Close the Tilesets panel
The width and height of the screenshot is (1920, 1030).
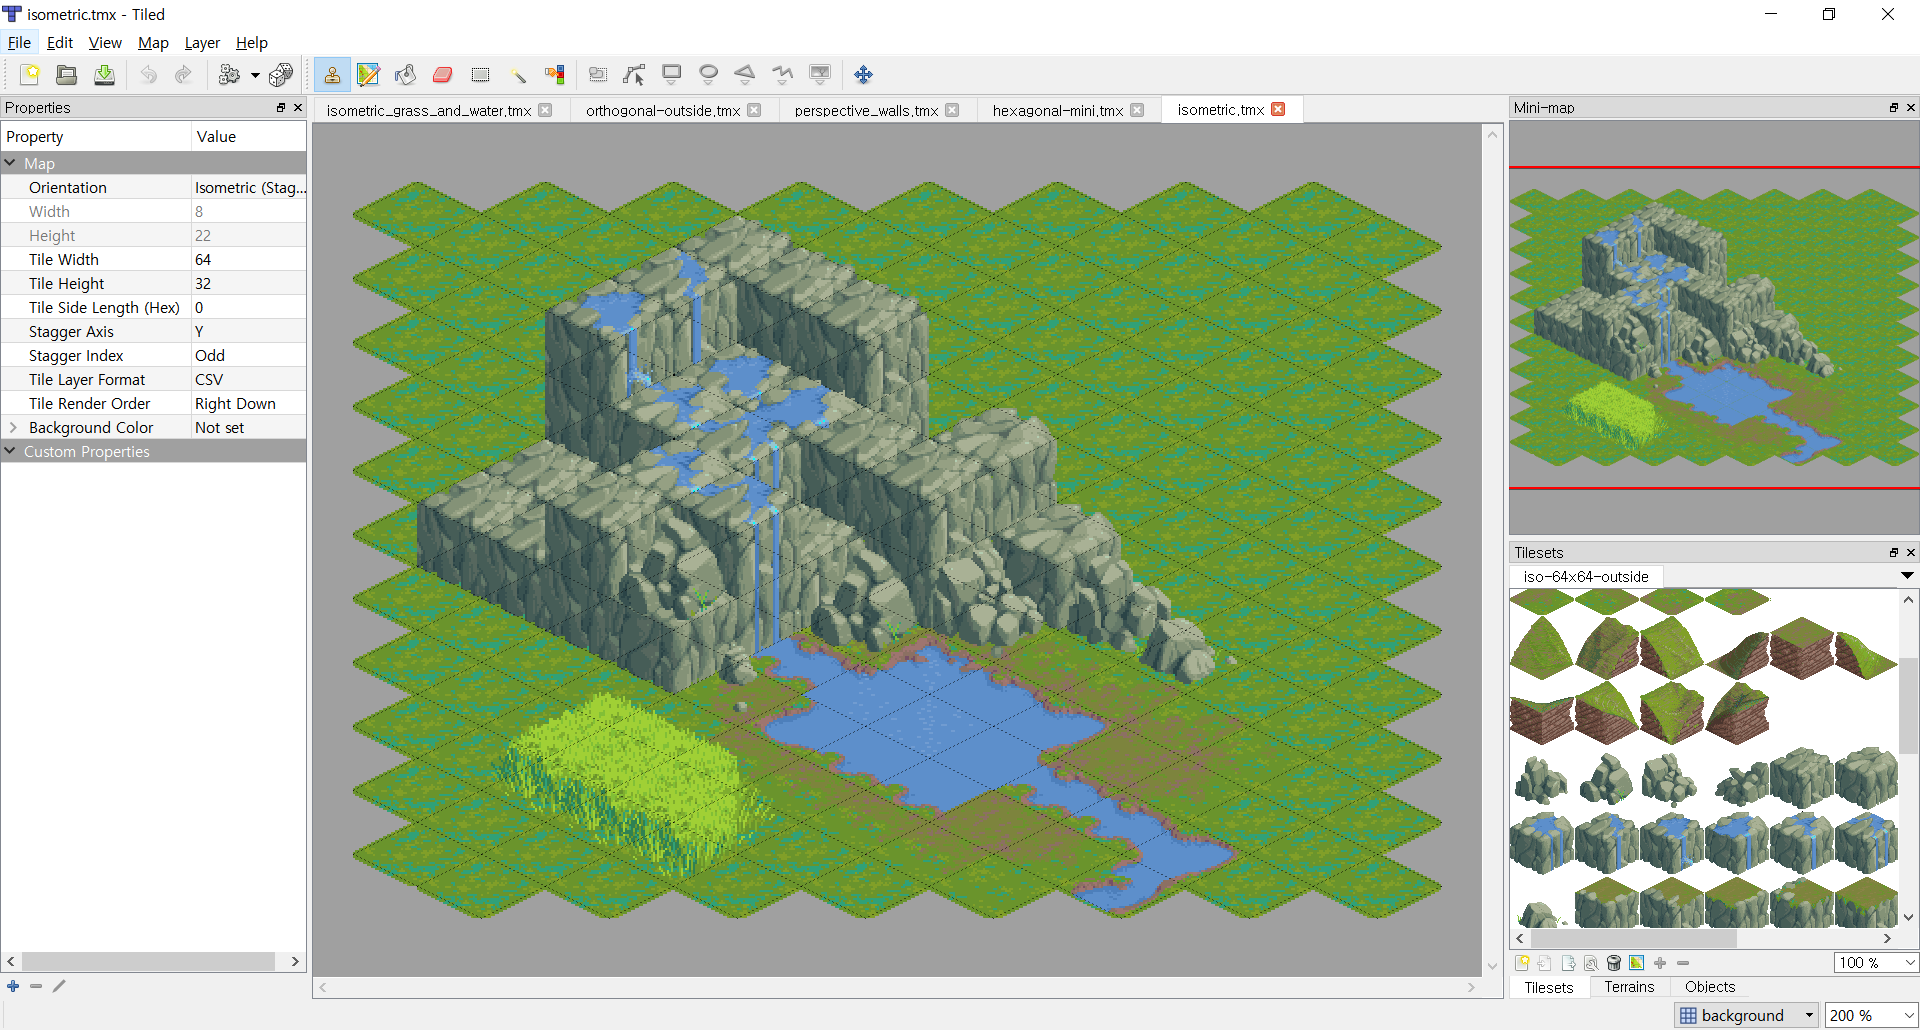pyautogui.click(x=1910, y=553)
